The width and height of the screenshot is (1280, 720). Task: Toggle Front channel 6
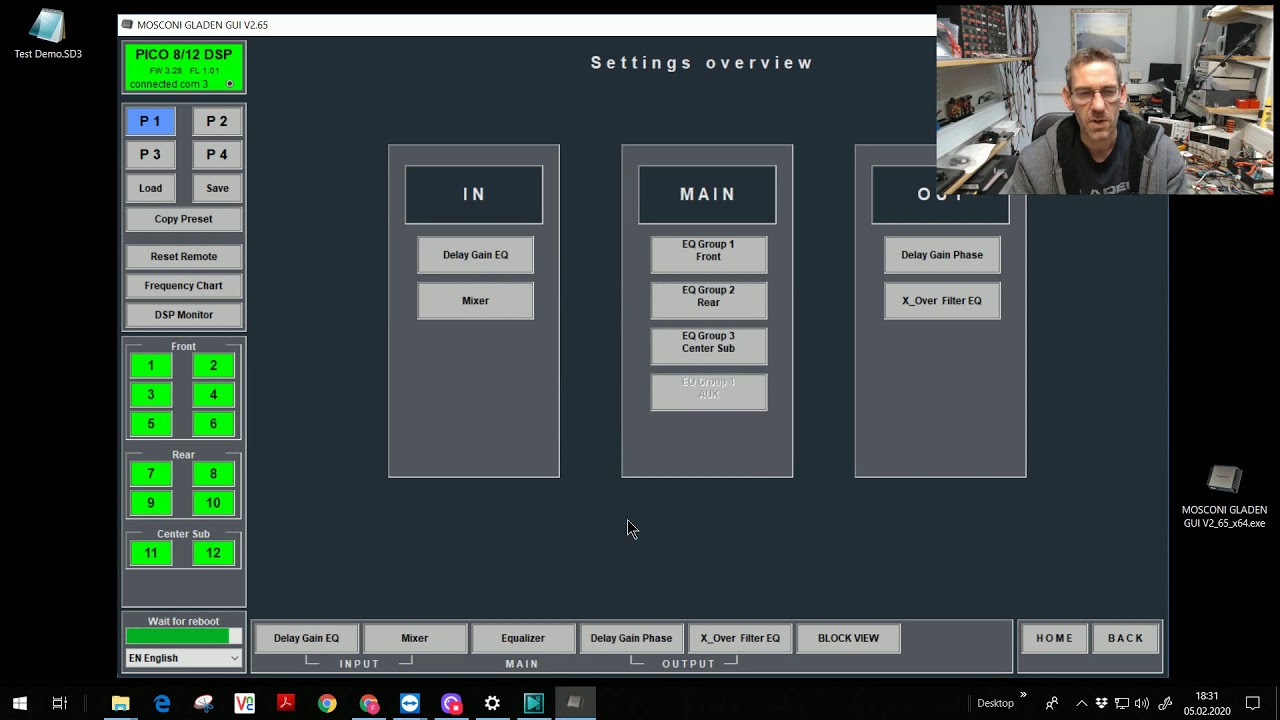213,424
